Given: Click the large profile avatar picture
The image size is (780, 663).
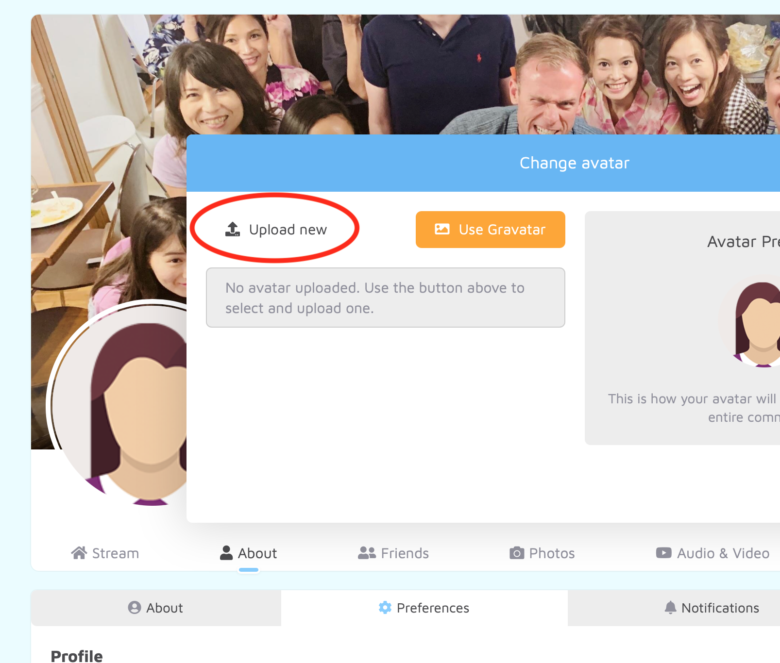Looking at the screenshot, I should [x=119, y=403].
